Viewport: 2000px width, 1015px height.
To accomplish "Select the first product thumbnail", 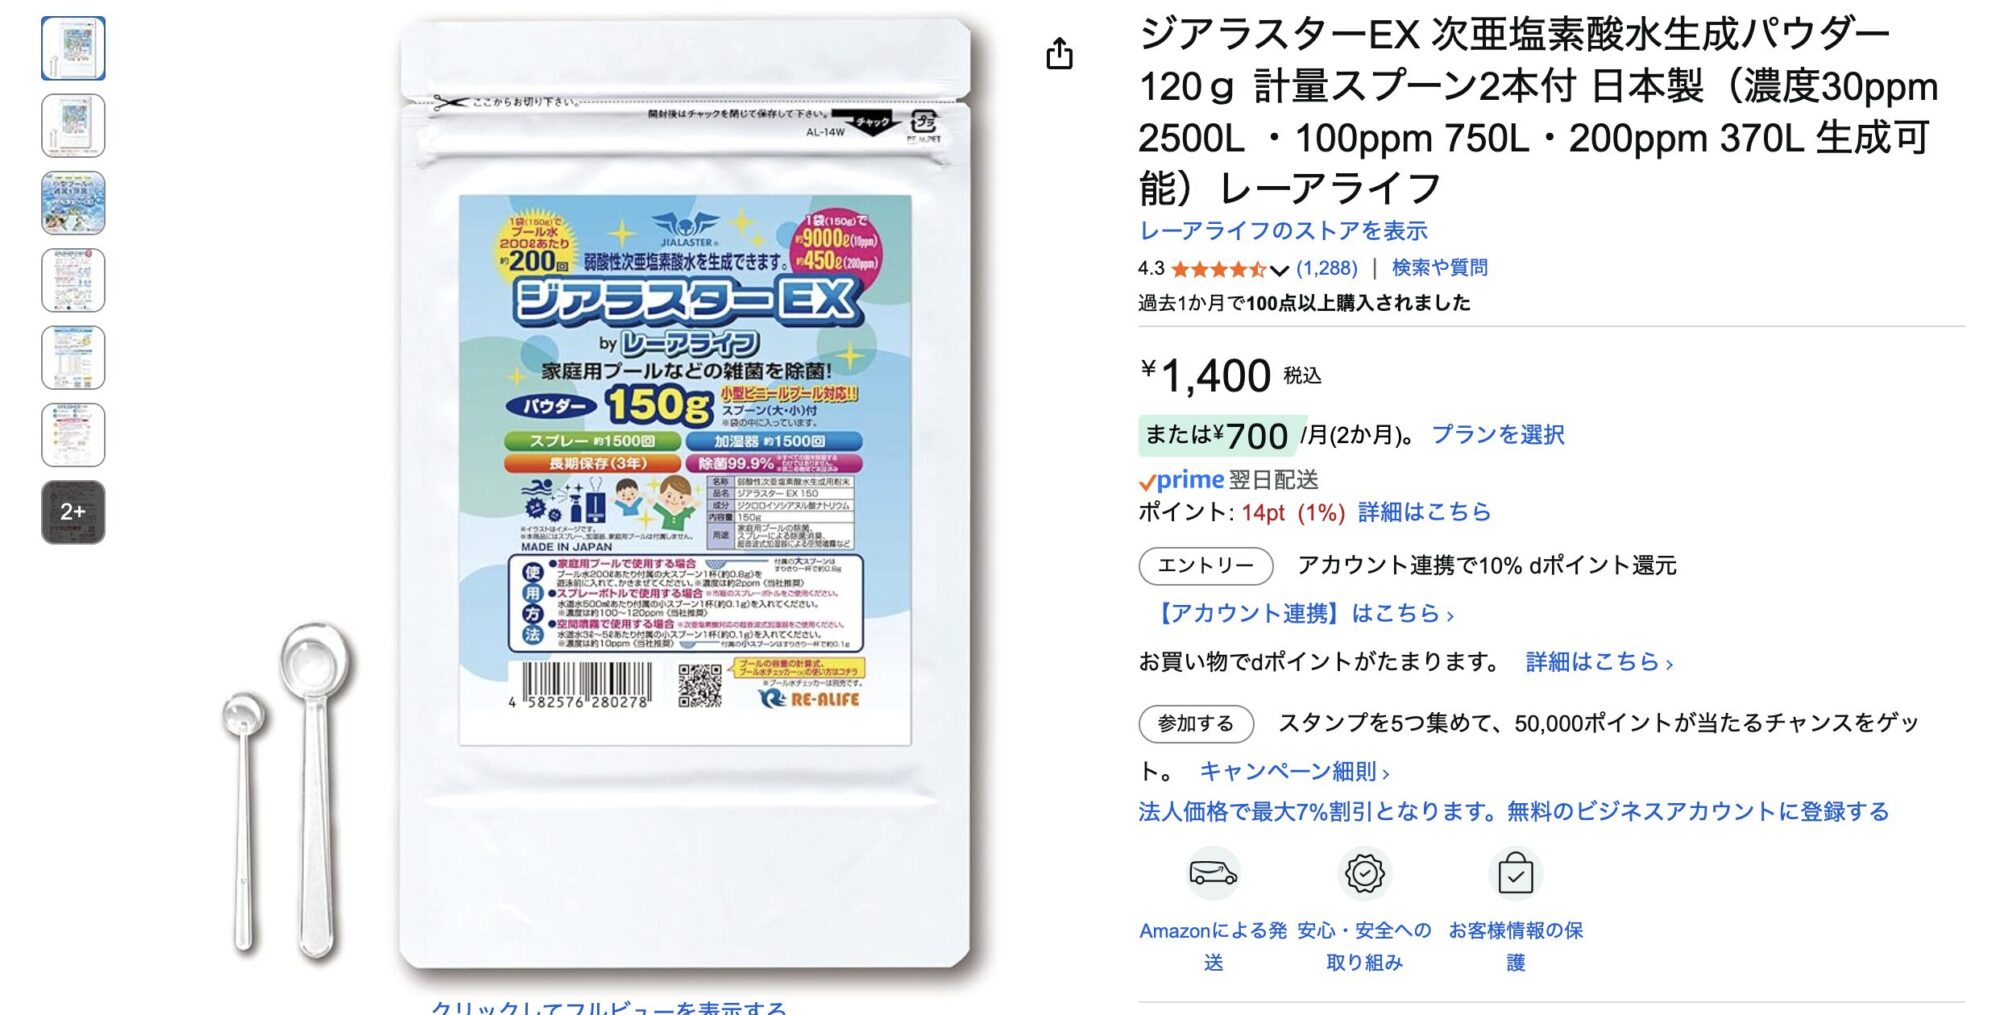I will click(73, 48).
